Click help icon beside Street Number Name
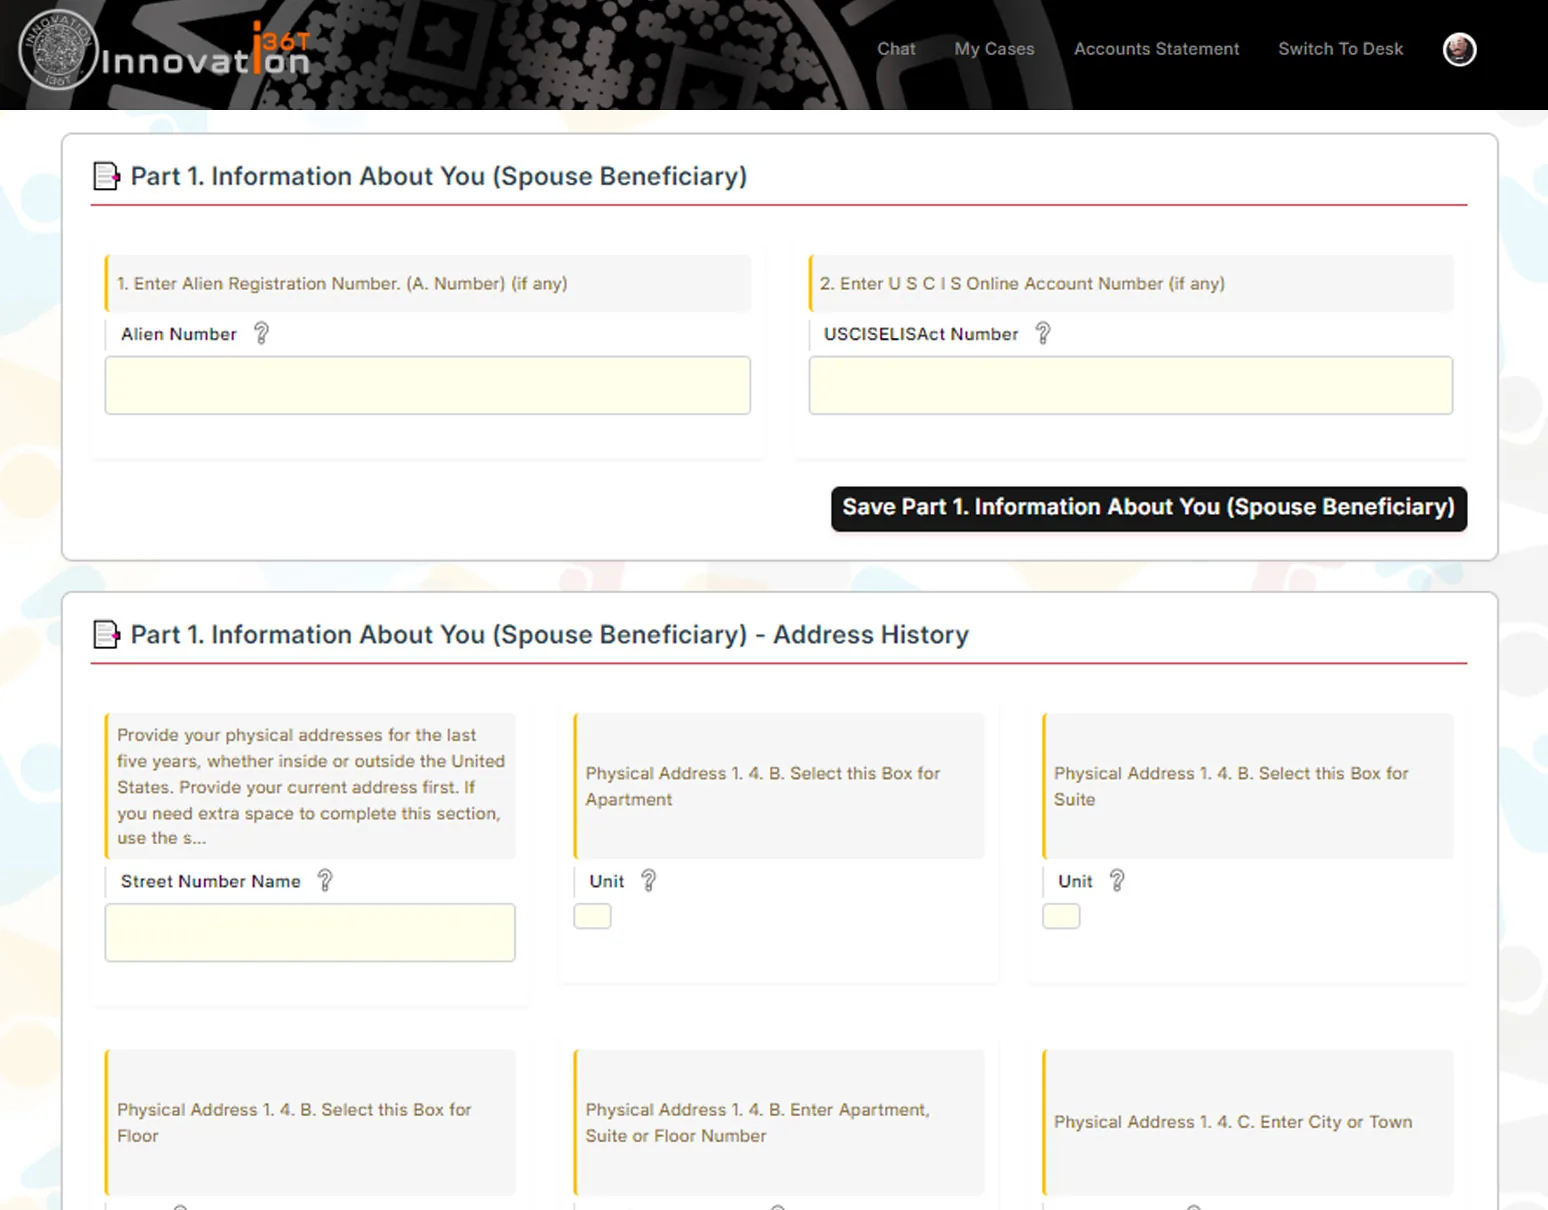 click(x=325, y=880)
